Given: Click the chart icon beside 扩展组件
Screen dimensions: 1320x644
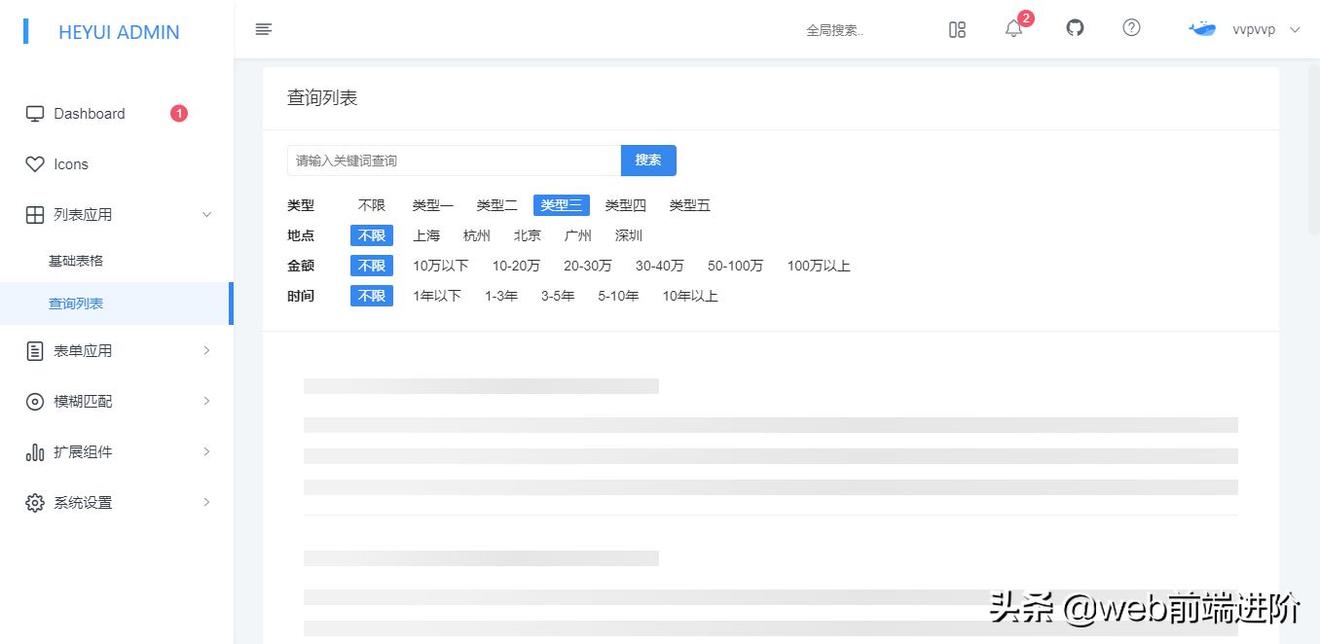Looking at the screenshot, I should coord(35,451).
